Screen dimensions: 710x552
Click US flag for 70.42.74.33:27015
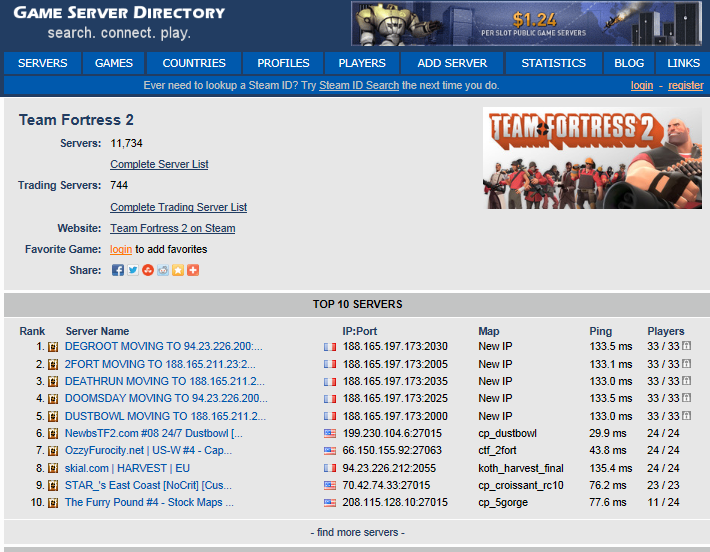(330, 486)
